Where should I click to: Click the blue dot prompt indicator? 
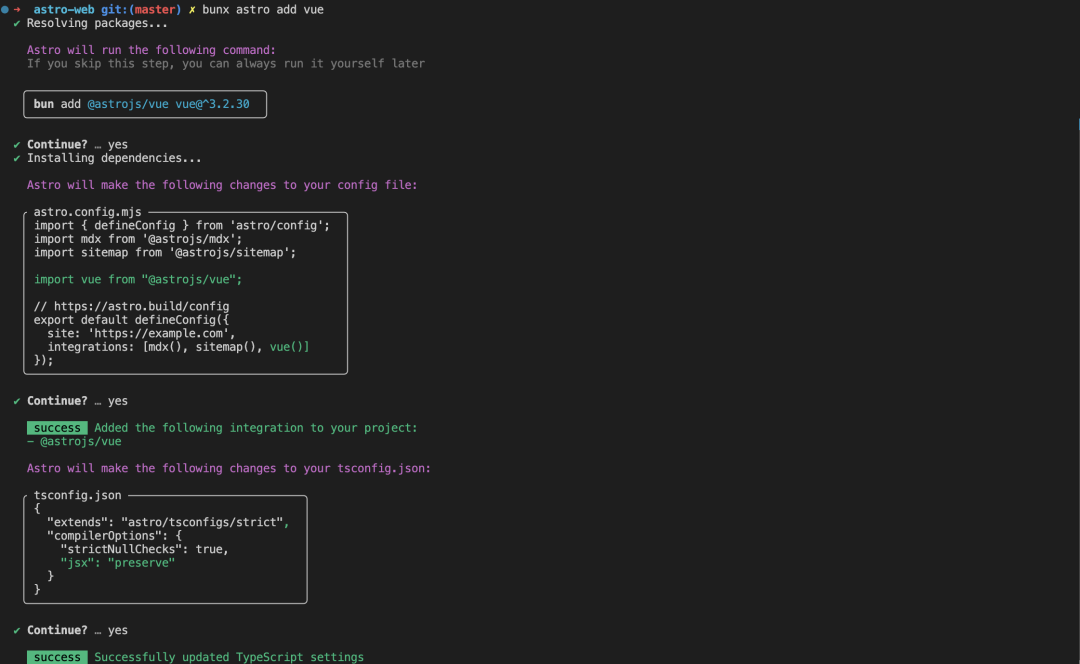tap(5, 10)
